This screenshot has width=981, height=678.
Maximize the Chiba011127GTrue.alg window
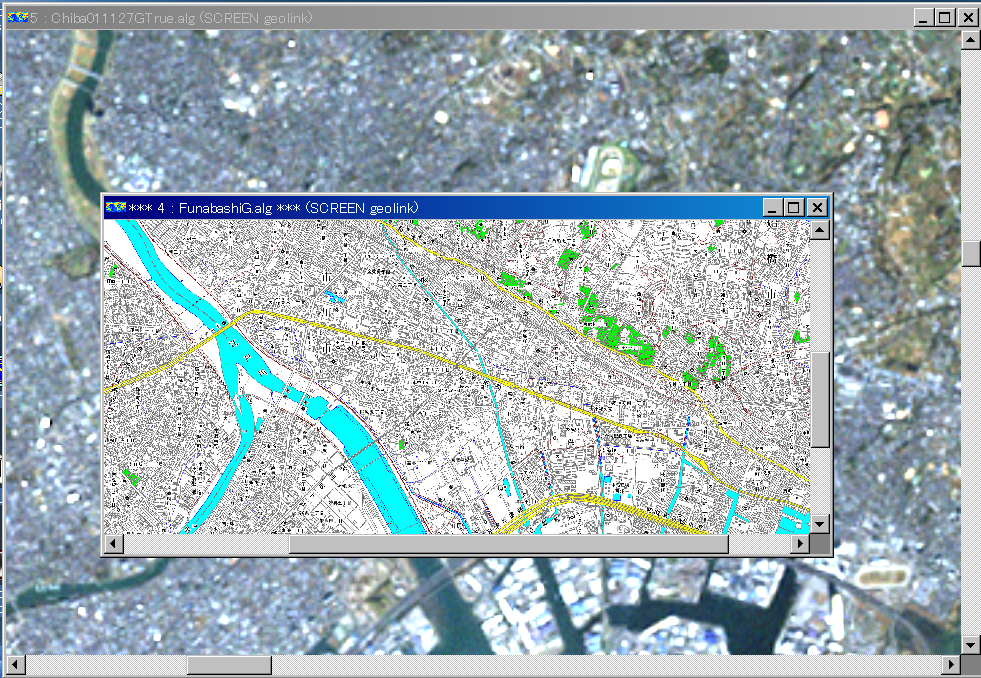coord(945,18)
